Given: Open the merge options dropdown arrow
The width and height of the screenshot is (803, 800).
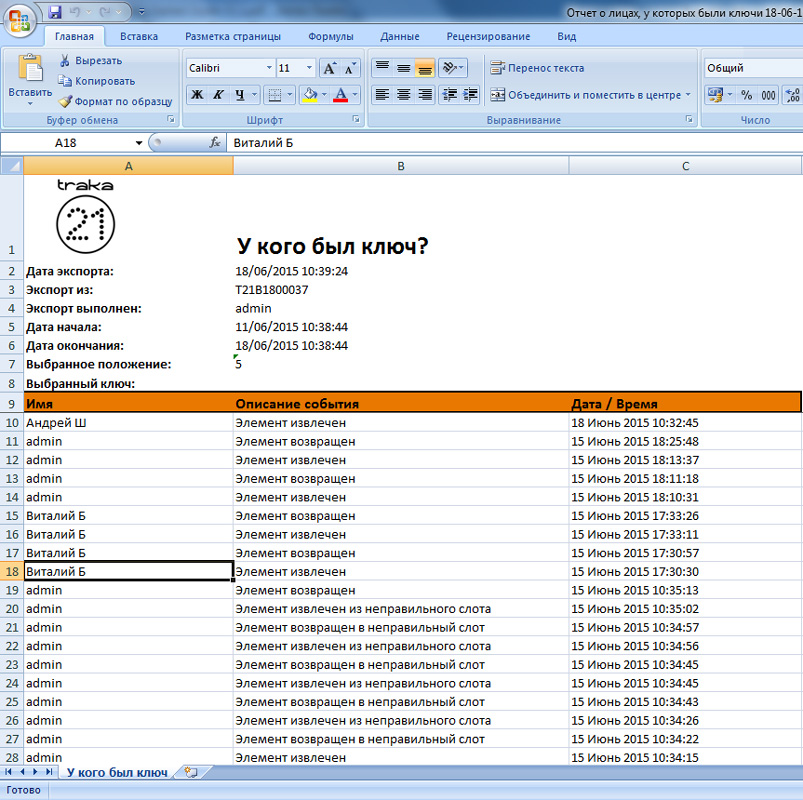Looking at the screenshot, I should 688,95.
